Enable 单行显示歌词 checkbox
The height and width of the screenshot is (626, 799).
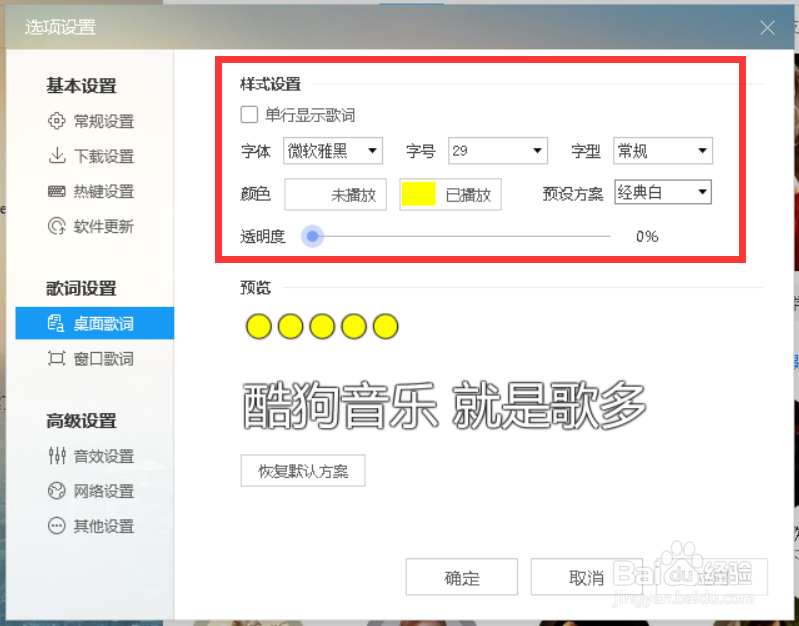click(x=249, y=115)
